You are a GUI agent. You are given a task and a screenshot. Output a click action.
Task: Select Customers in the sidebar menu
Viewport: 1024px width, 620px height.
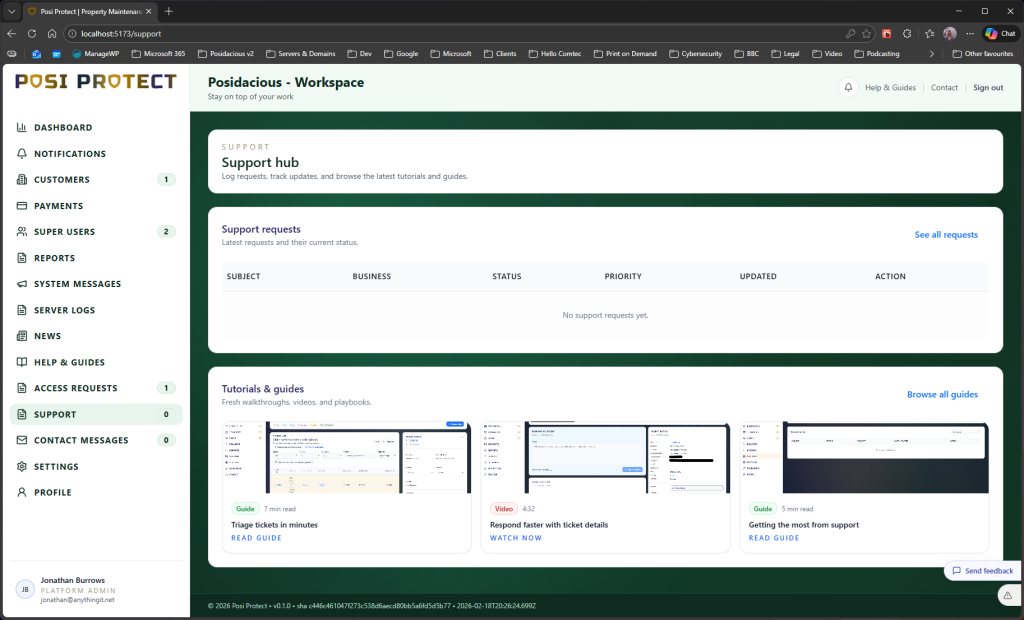click(x=62, y=180)
